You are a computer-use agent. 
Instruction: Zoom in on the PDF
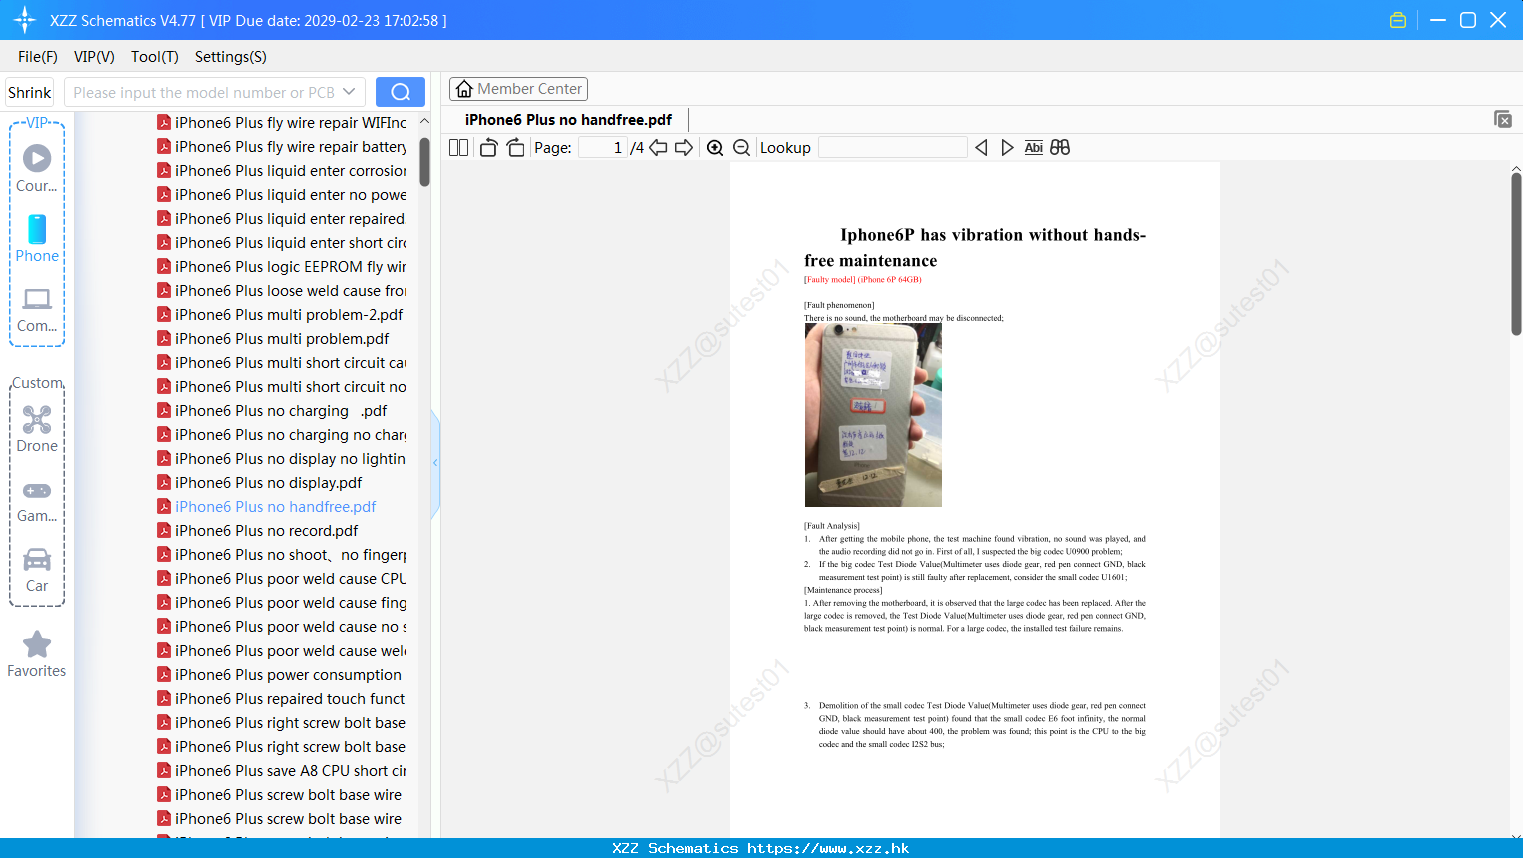(715, 148)
